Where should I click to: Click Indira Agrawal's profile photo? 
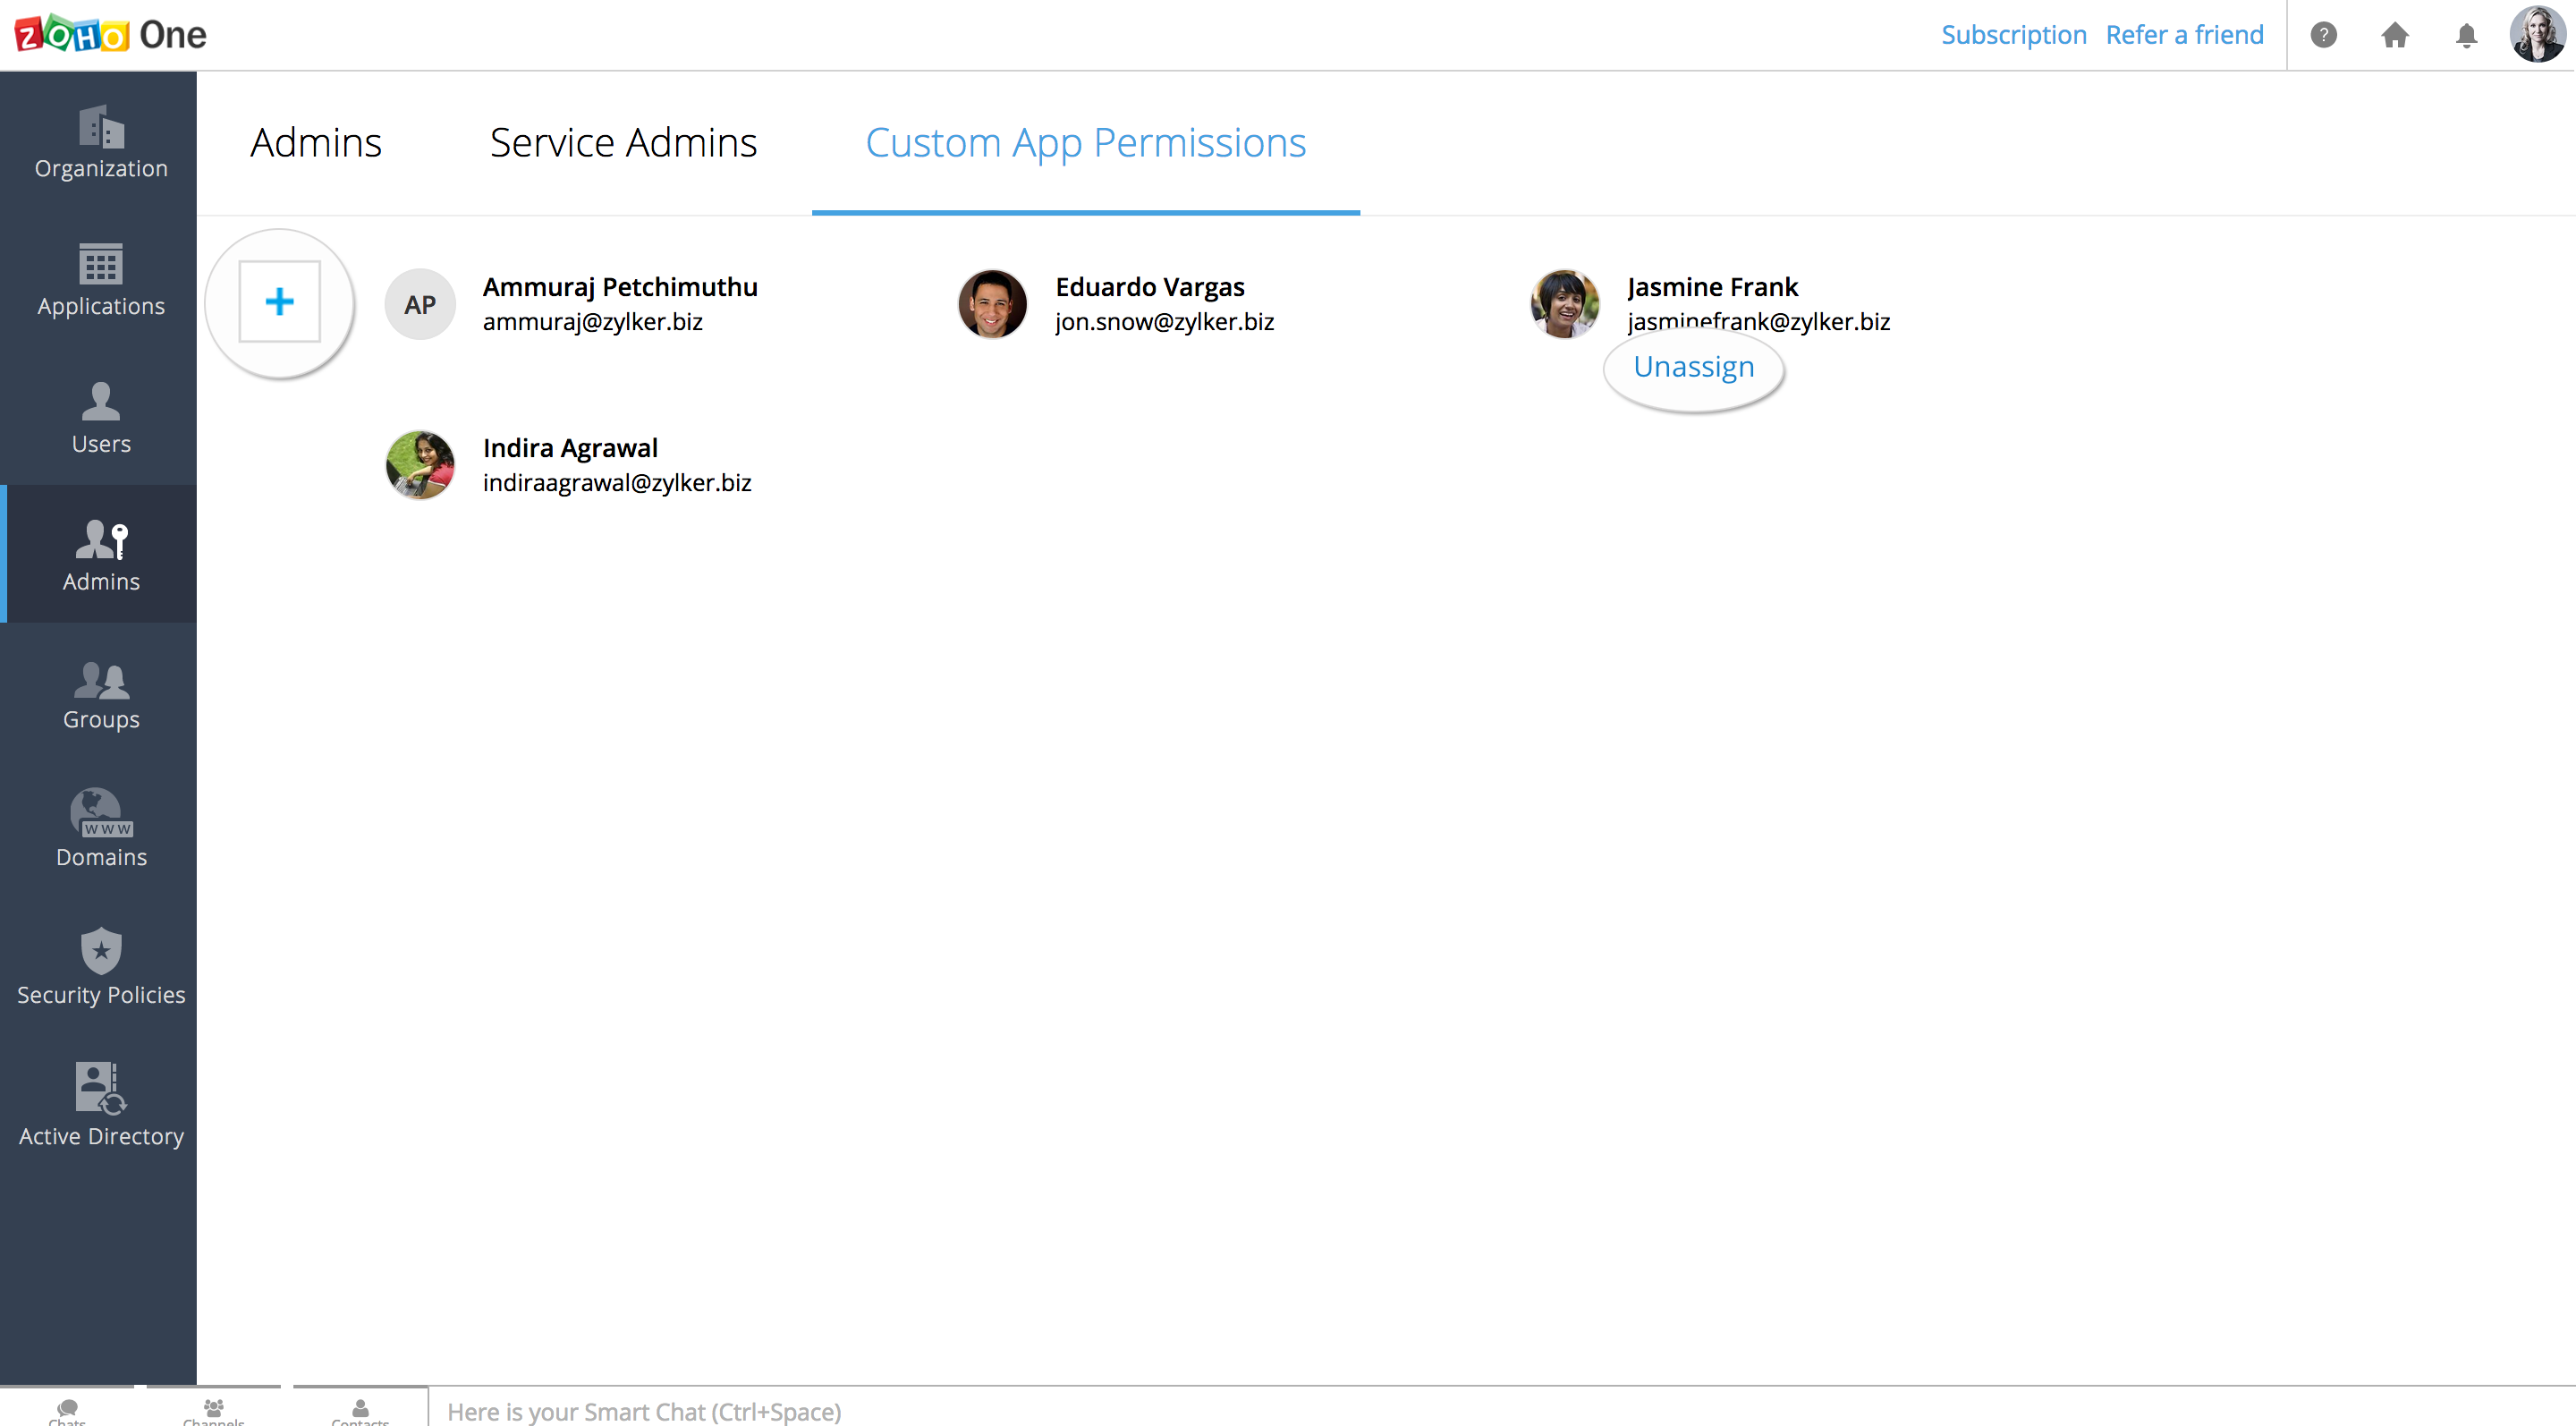click(420, 465)
